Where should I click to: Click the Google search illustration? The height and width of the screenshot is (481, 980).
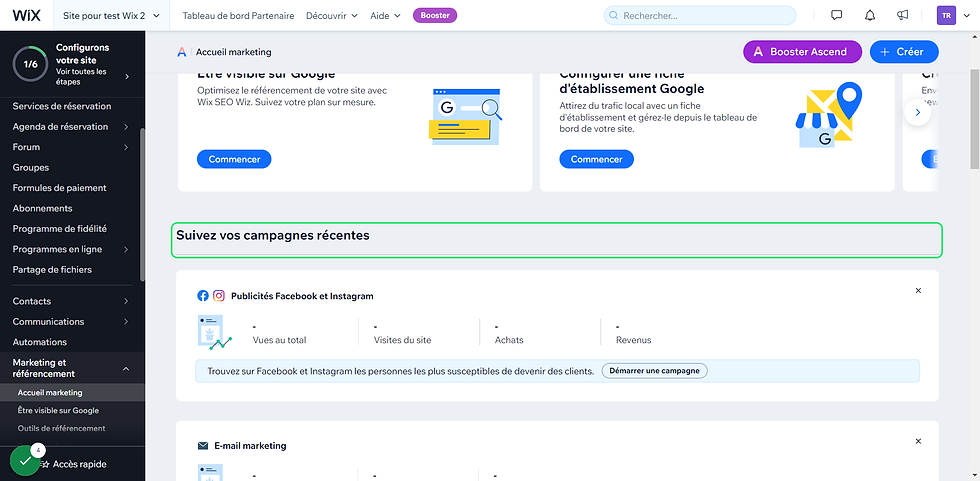click(466, 116)
